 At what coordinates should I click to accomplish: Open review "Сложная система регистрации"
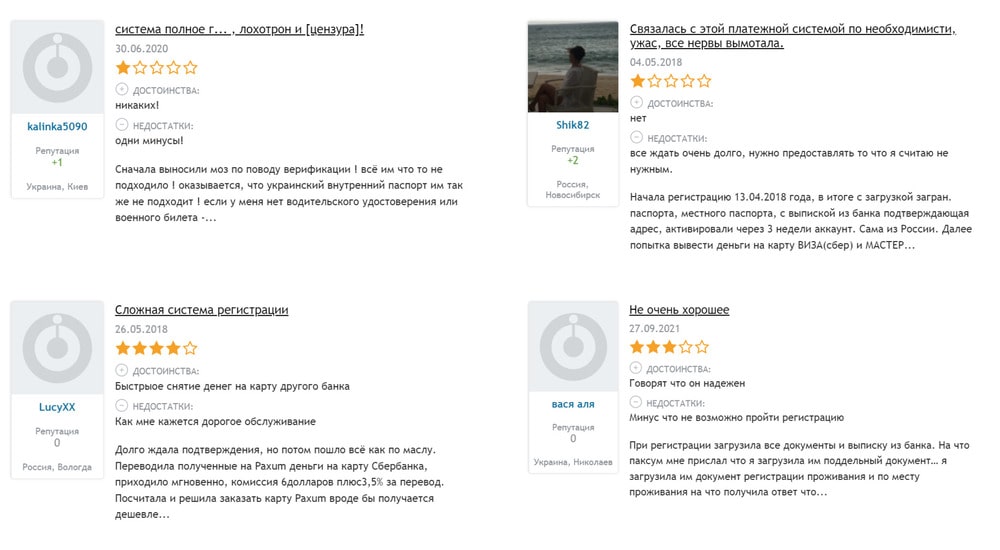[x=201, y=310]
